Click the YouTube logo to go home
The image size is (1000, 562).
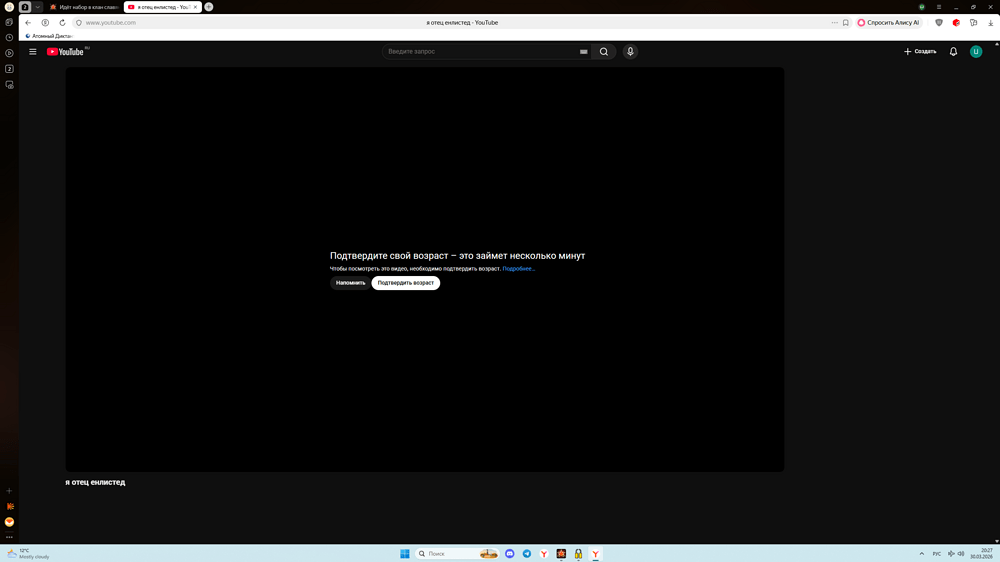[x=66, y=52]
